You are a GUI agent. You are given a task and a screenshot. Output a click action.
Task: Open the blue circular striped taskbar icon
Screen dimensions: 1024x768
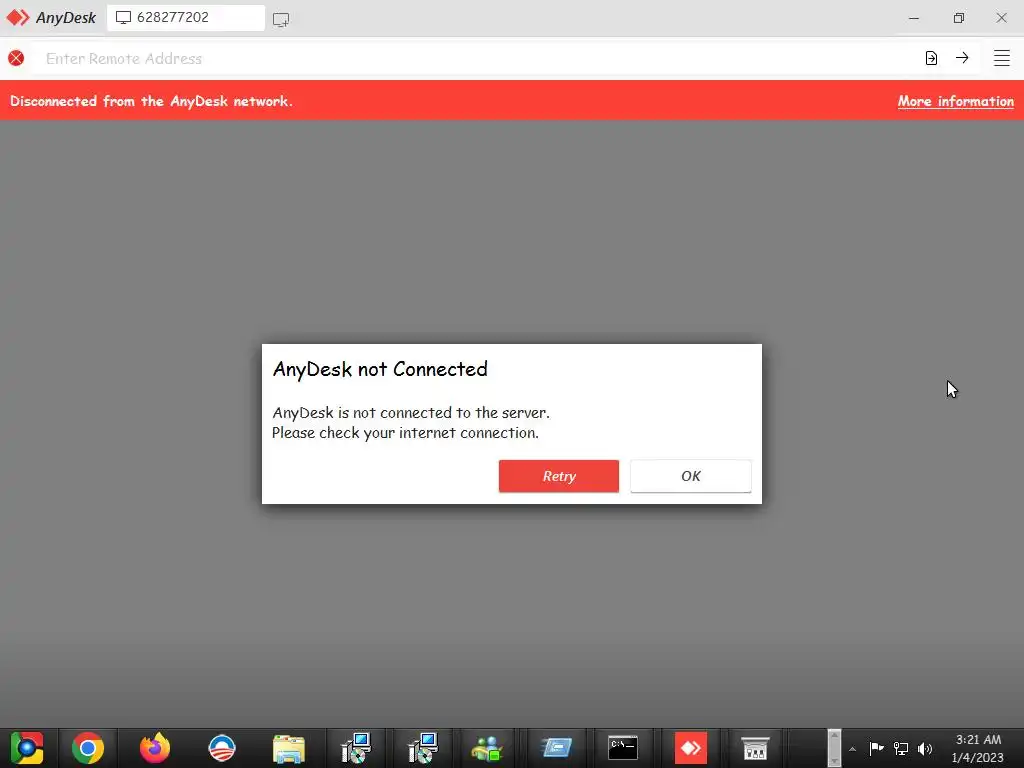[x=222, y=748]
